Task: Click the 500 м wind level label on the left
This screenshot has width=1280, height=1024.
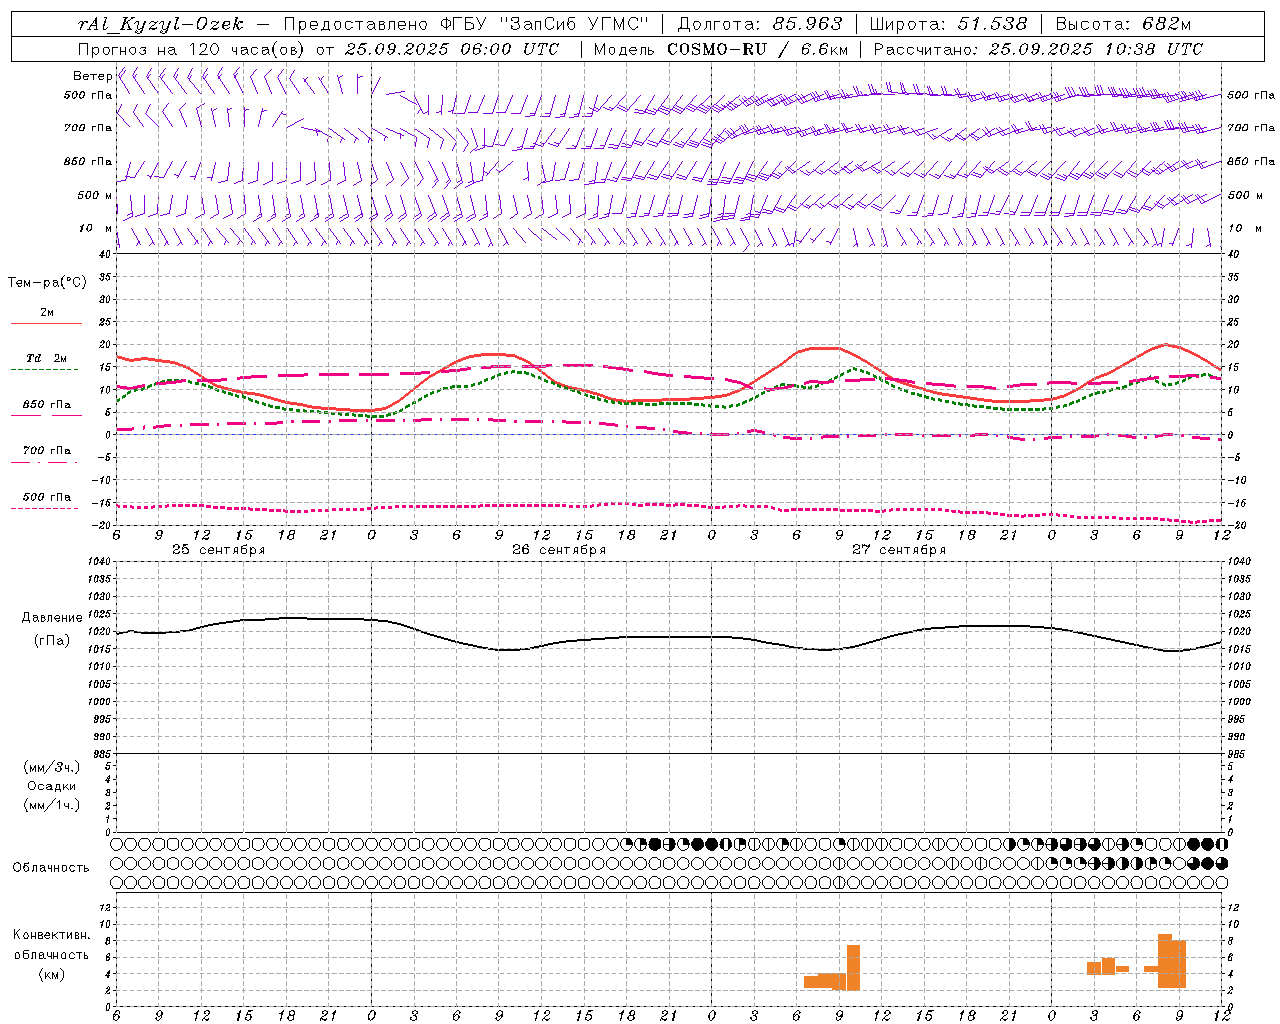Action: 95,196
